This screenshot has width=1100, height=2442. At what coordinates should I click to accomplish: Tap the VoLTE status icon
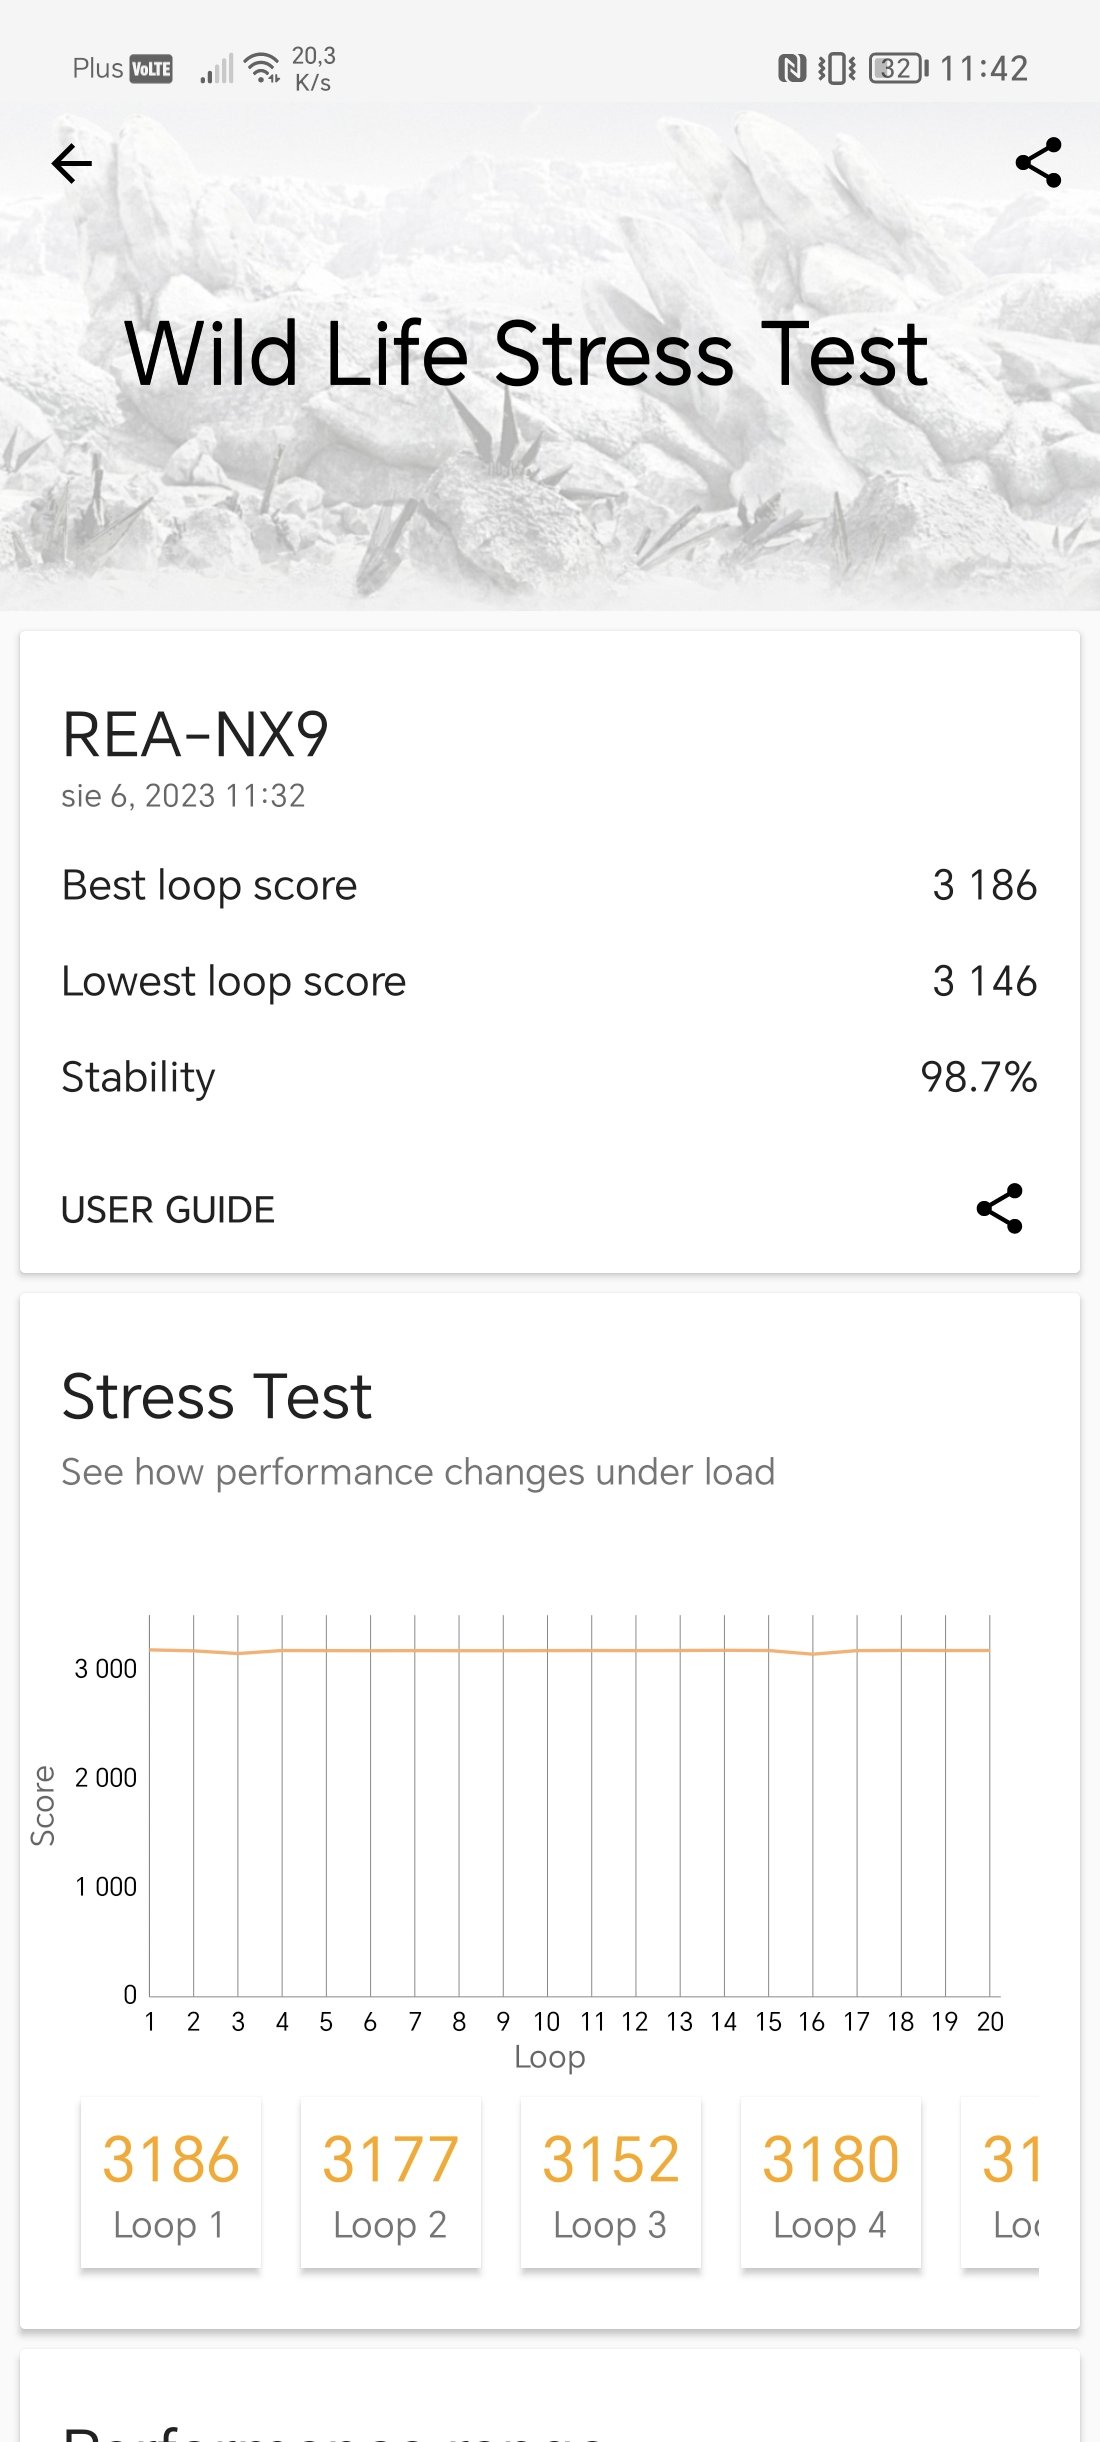coord(151,68)
